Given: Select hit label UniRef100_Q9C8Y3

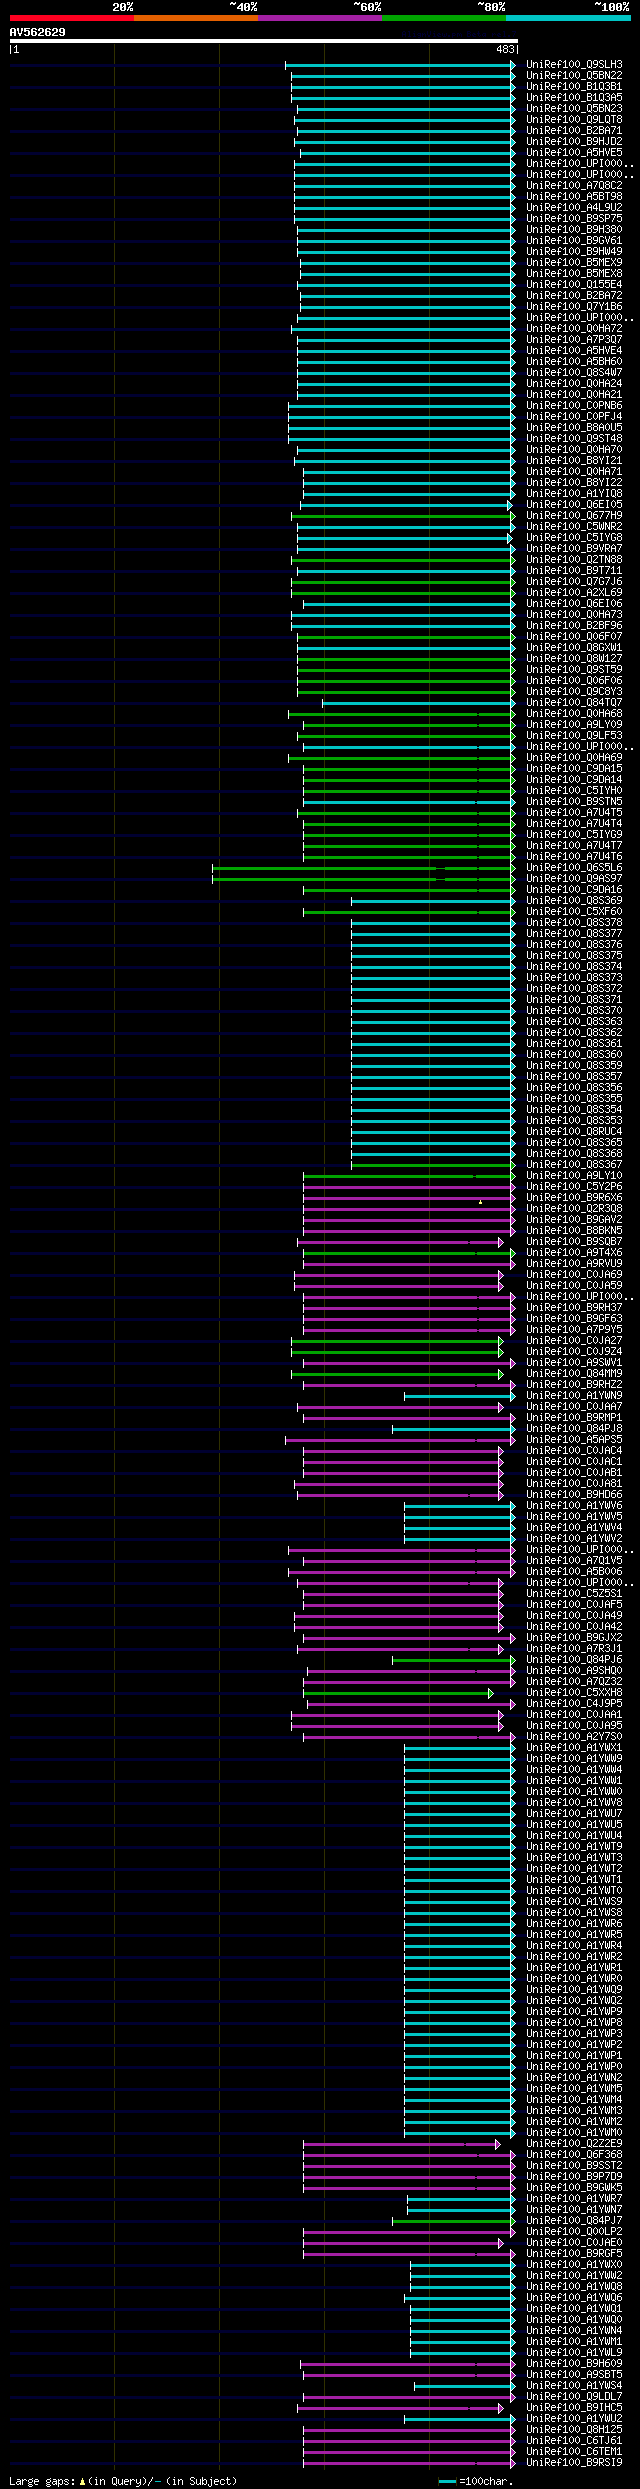Looking at the screenshot, I should click(574, 692).
